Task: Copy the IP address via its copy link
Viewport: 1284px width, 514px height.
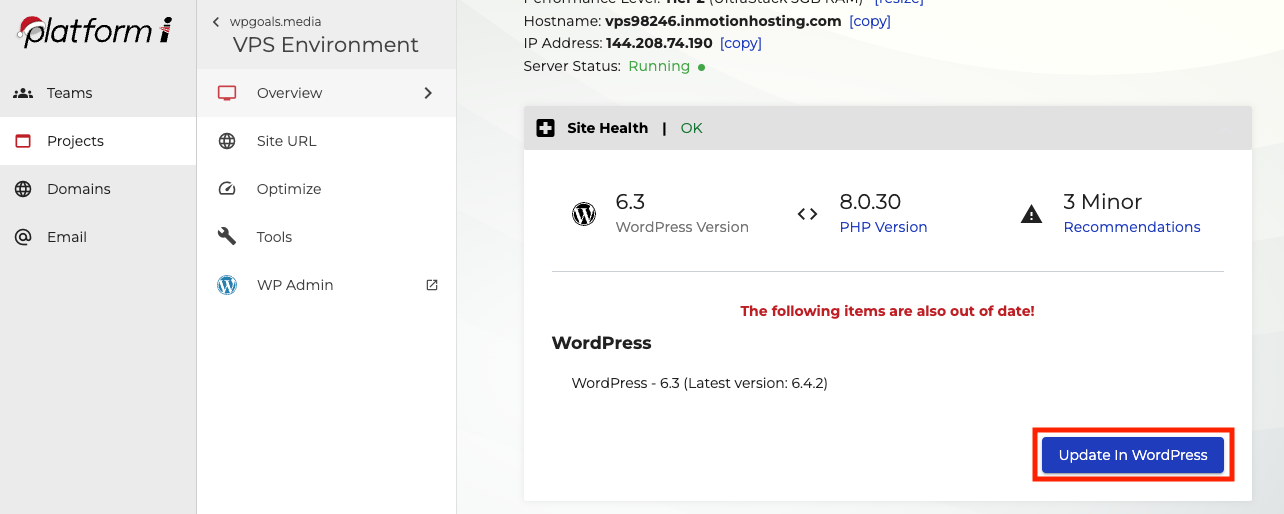Action: coord(740,43)
